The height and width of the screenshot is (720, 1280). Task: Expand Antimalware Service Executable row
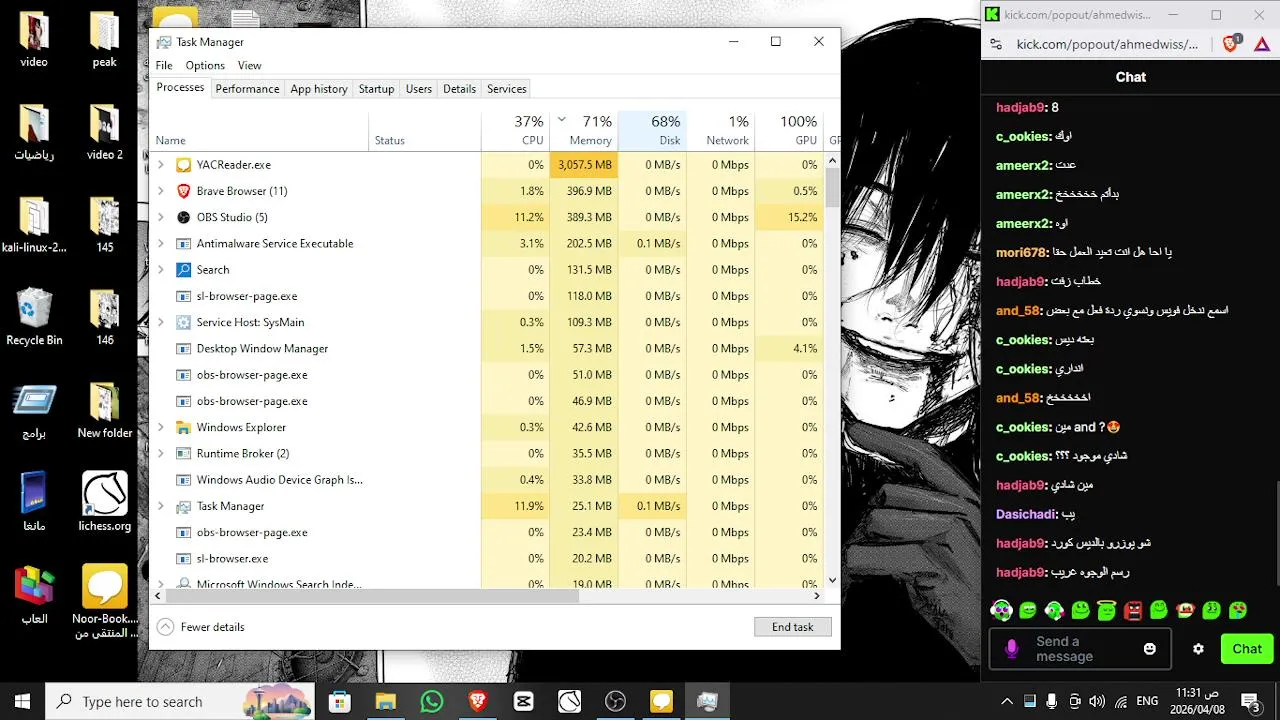pos(161,243)
